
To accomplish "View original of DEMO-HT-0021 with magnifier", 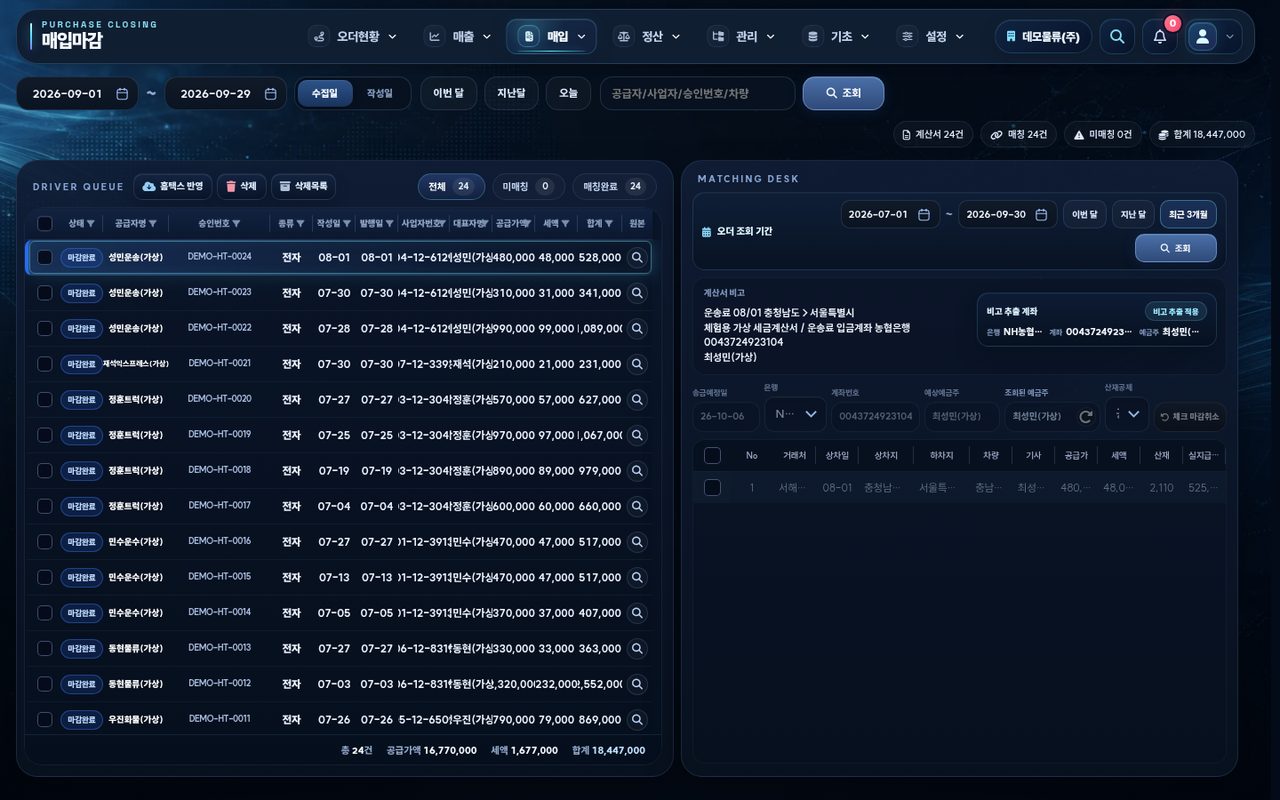I will pyautogui.click(x=636, y=364).
